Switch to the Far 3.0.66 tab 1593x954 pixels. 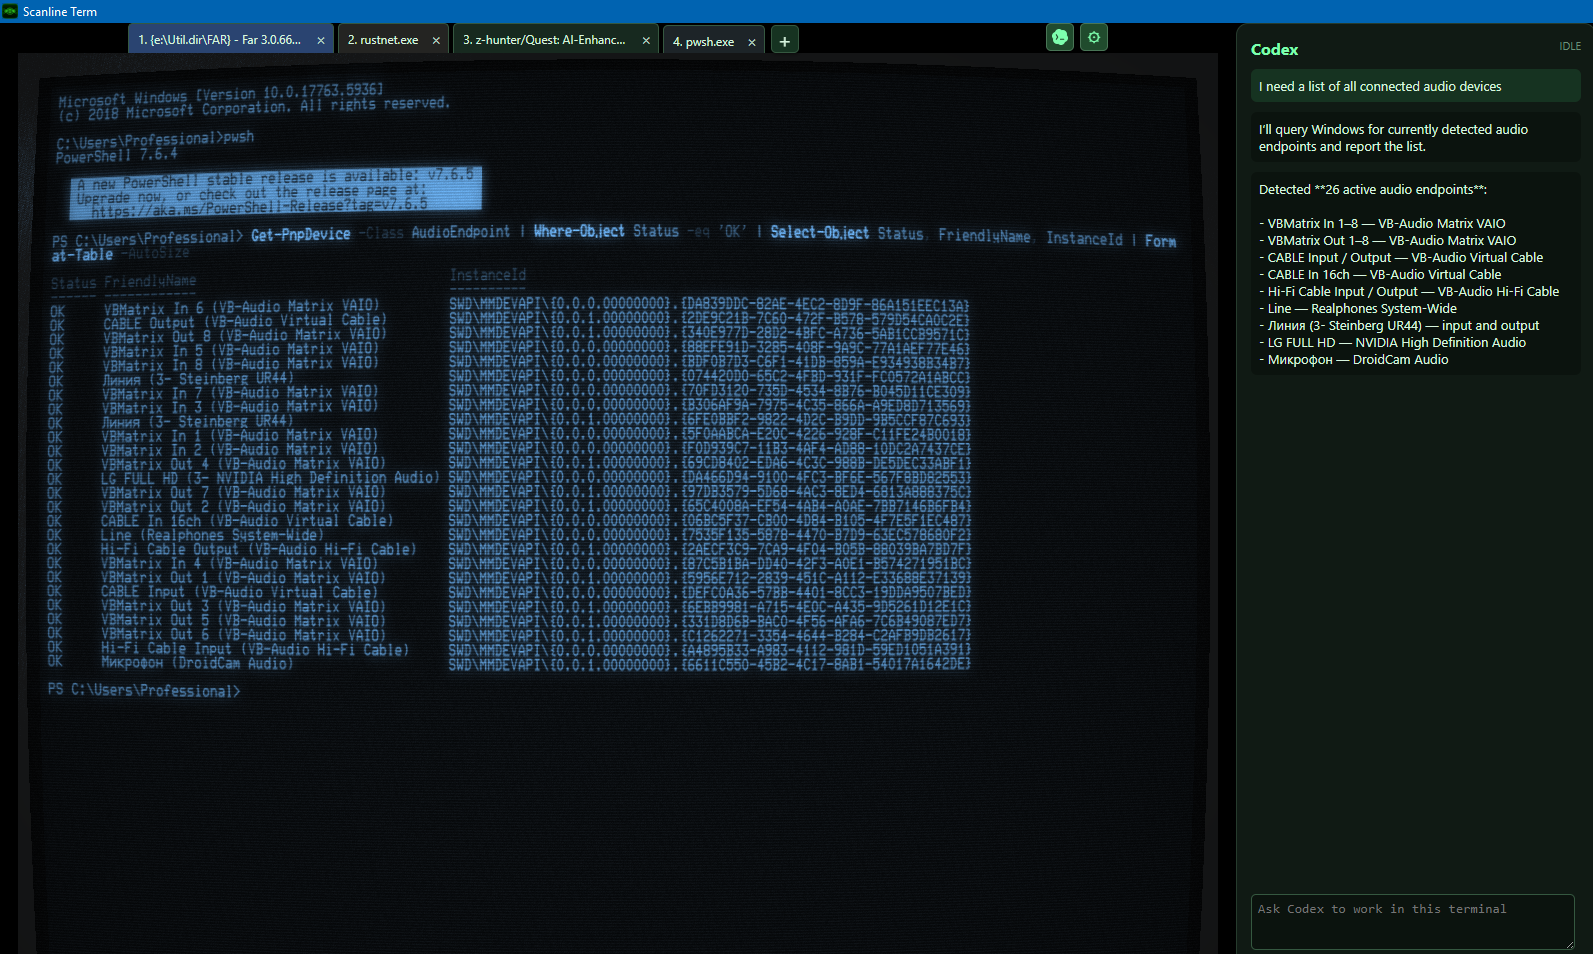pyautogui.click(x=231, y=40)
